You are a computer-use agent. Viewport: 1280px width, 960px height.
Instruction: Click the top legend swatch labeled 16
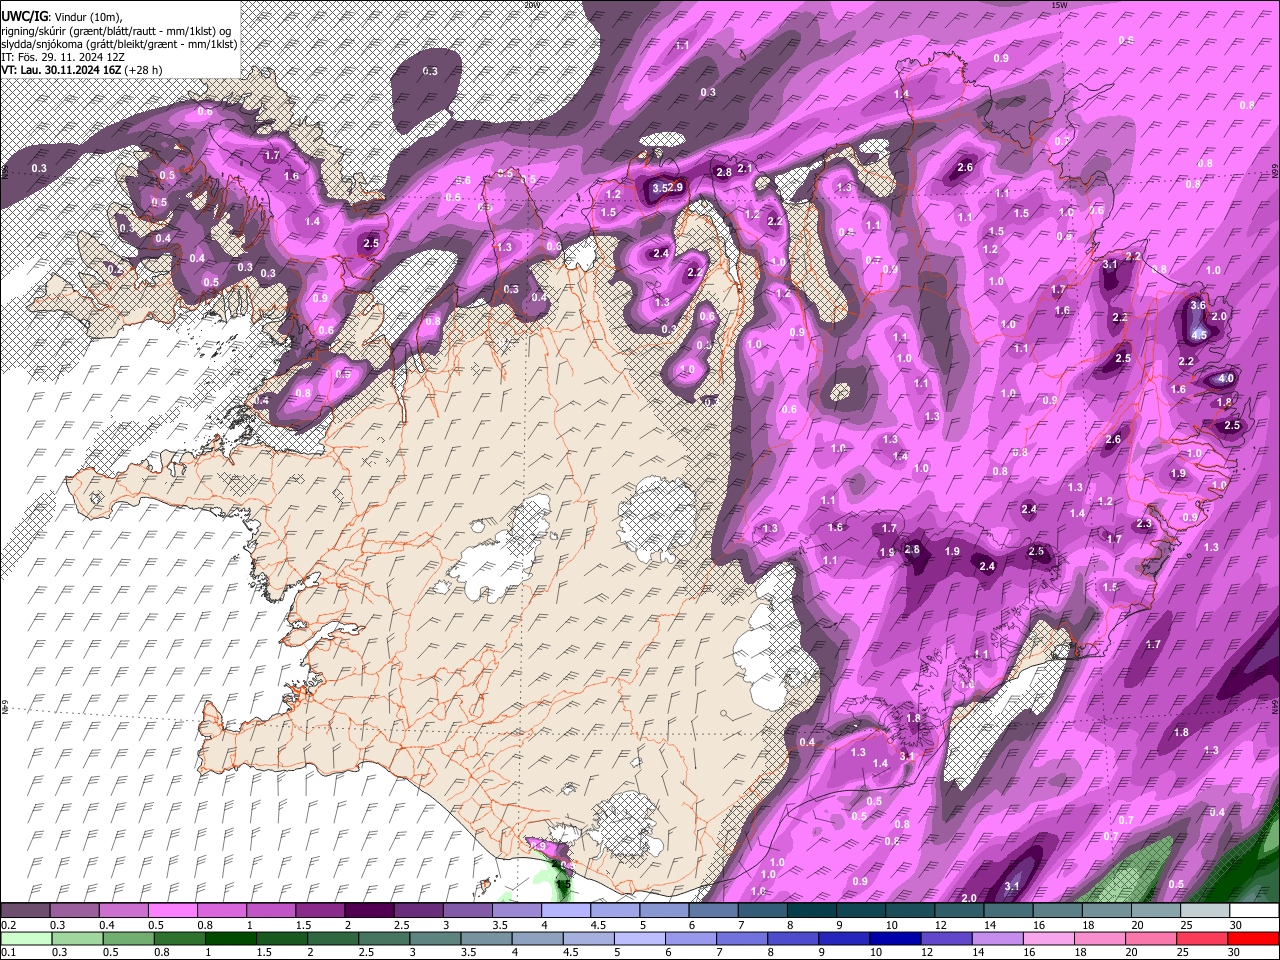1058,910
